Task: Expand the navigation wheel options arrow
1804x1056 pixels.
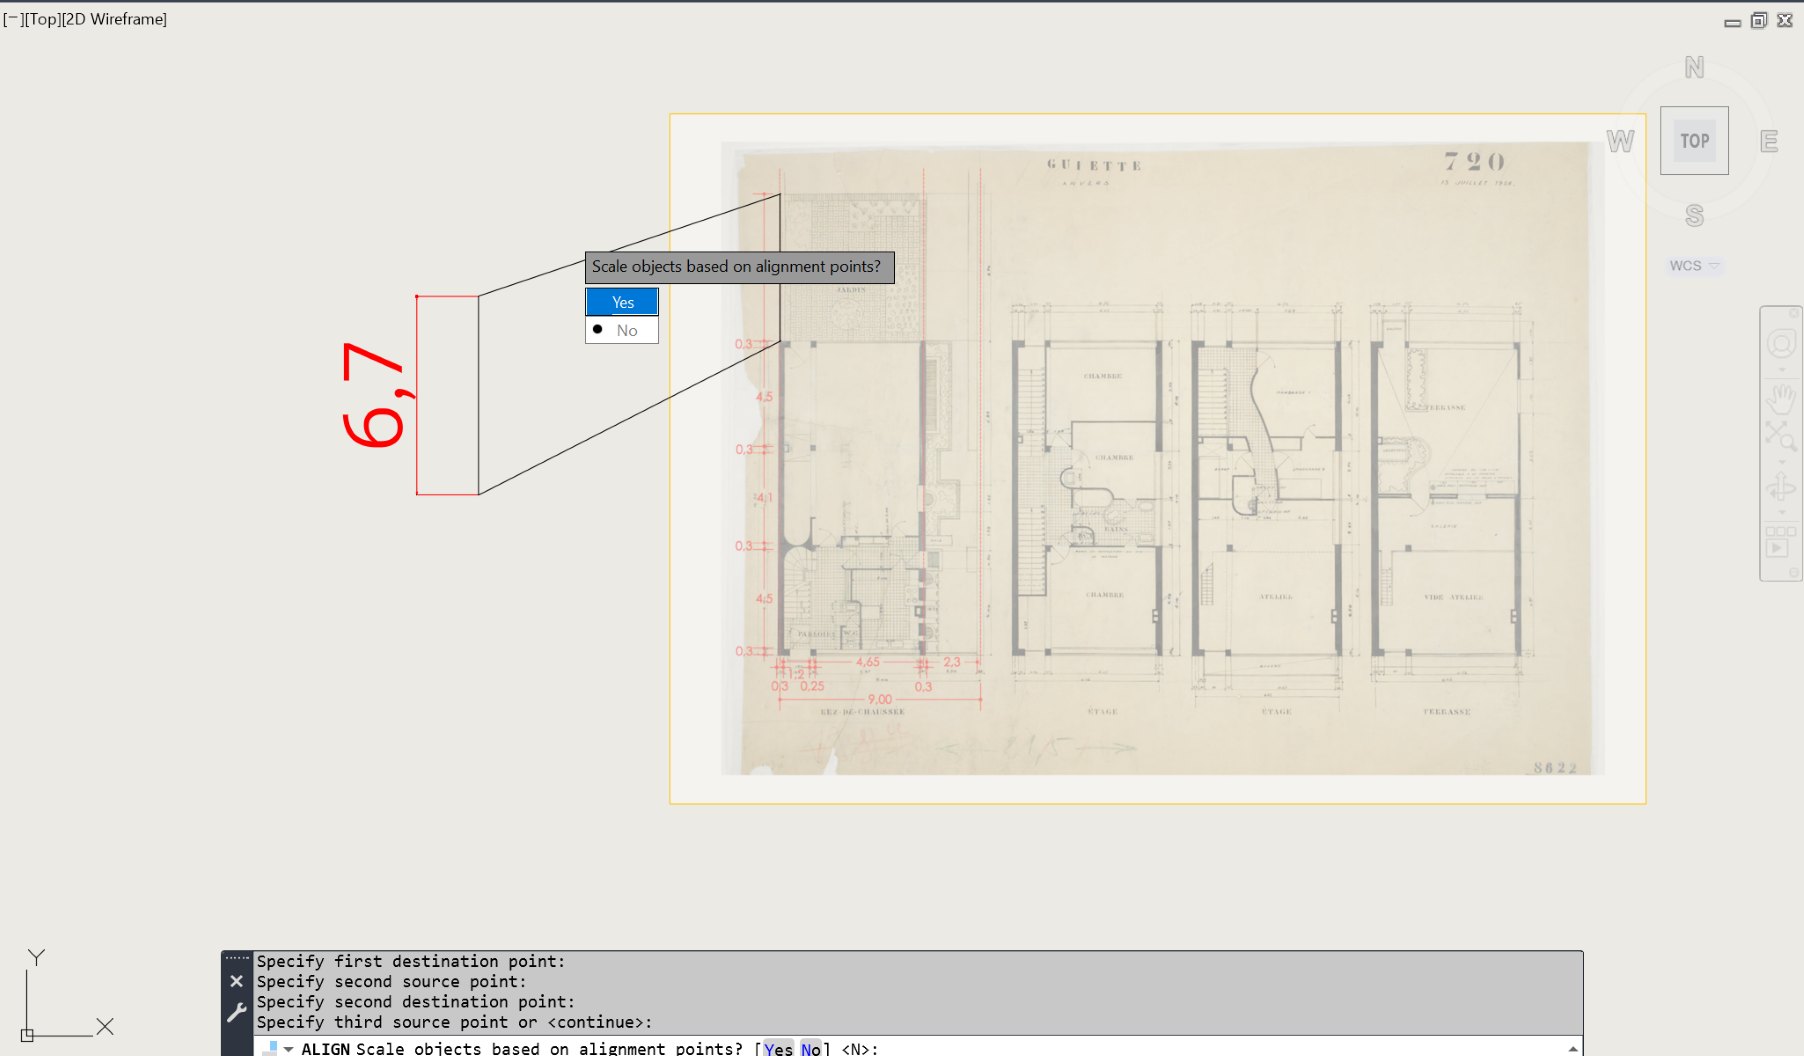Action: 1781,370
